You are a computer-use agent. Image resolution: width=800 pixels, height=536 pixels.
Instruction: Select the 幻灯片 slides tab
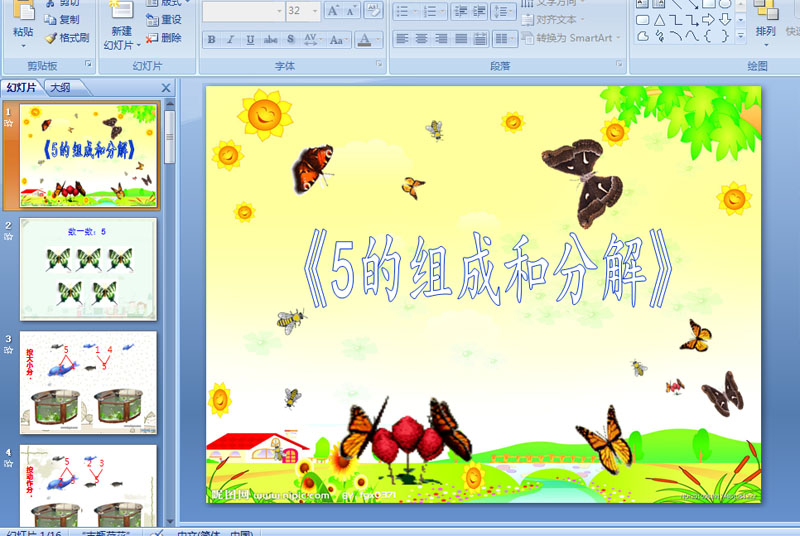pos(21,88)
